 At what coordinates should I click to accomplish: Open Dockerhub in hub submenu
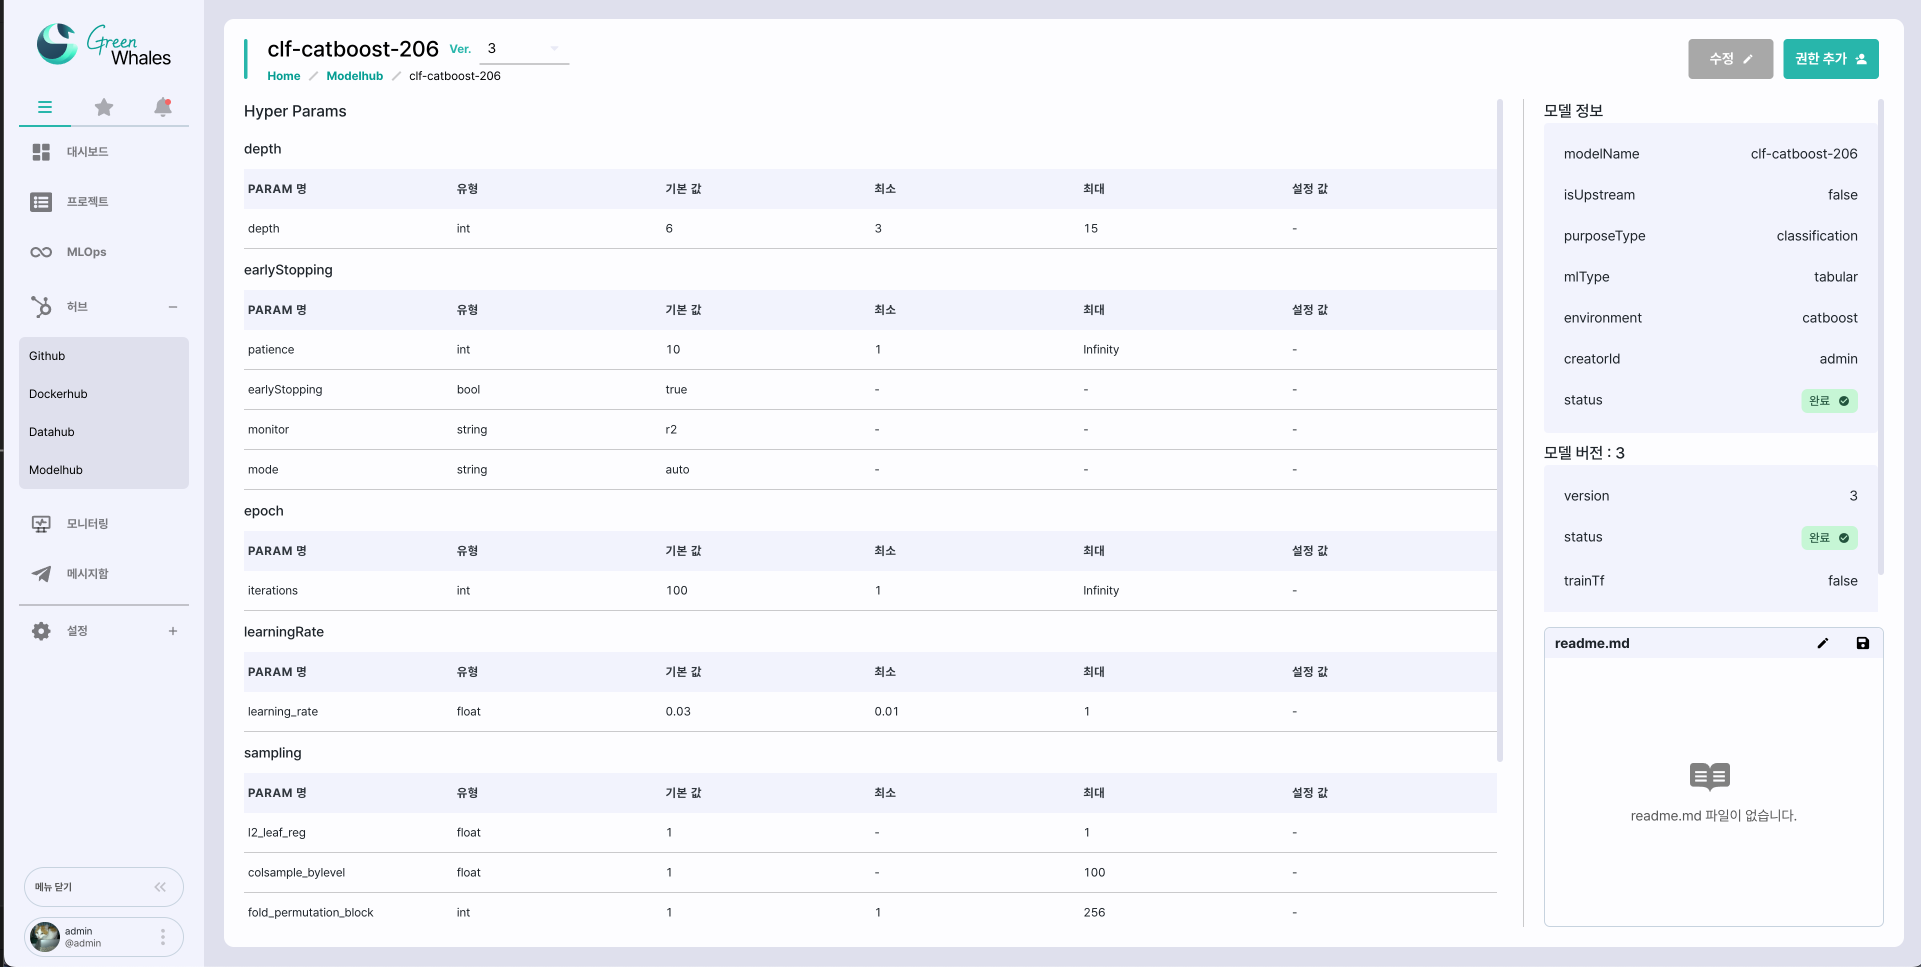point(58,394)
